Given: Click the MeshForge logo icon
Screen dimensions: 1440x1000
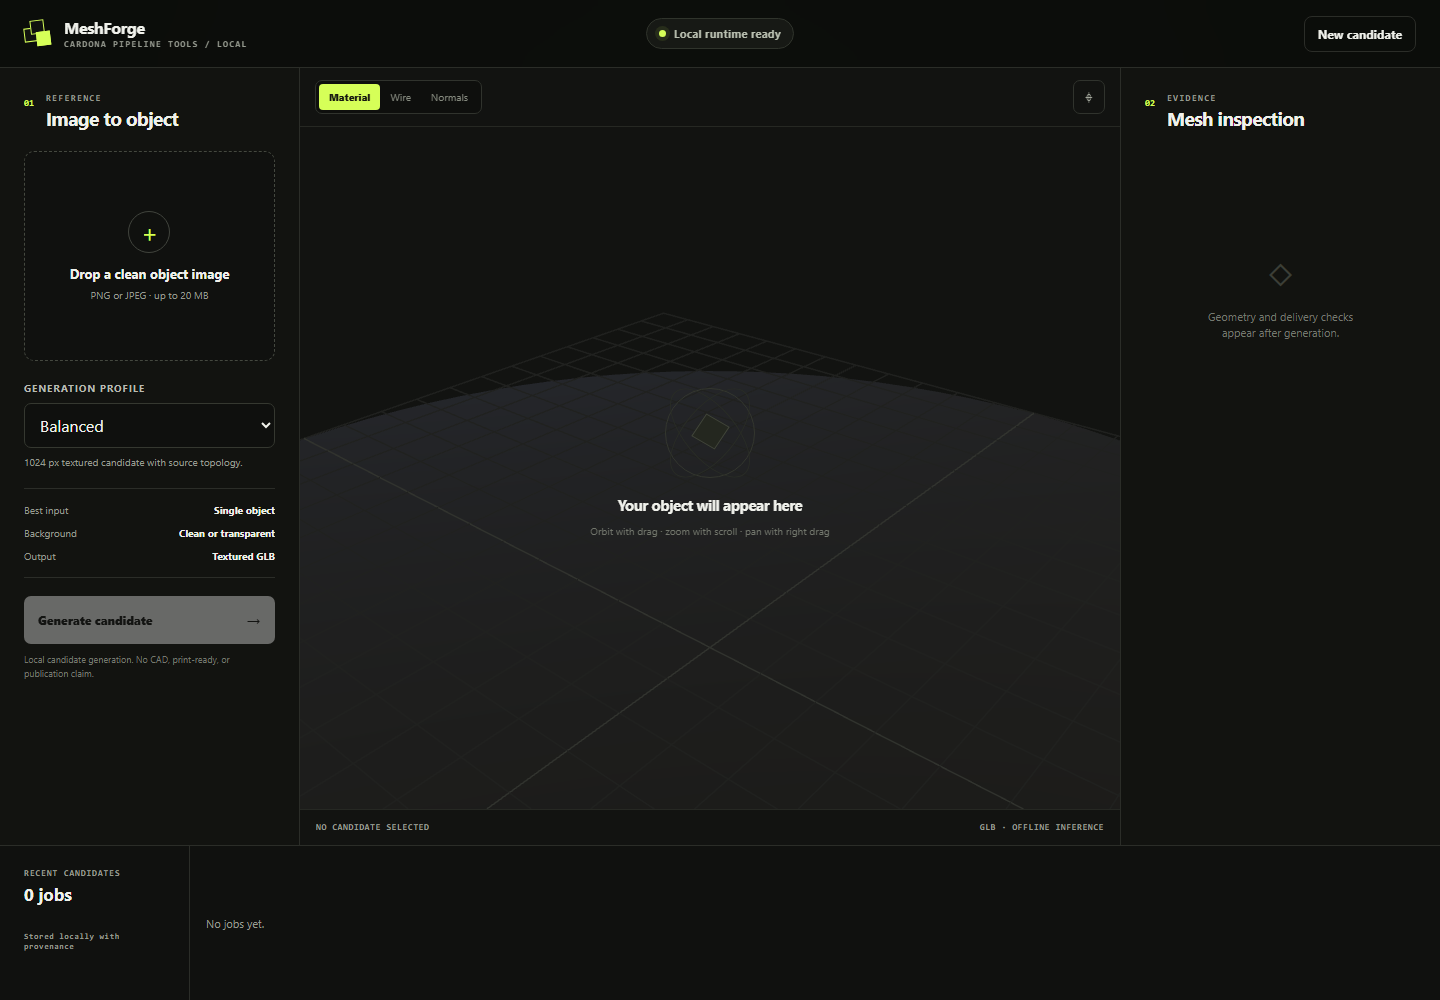Looking at the screenshot, I should tap(37, 33).
